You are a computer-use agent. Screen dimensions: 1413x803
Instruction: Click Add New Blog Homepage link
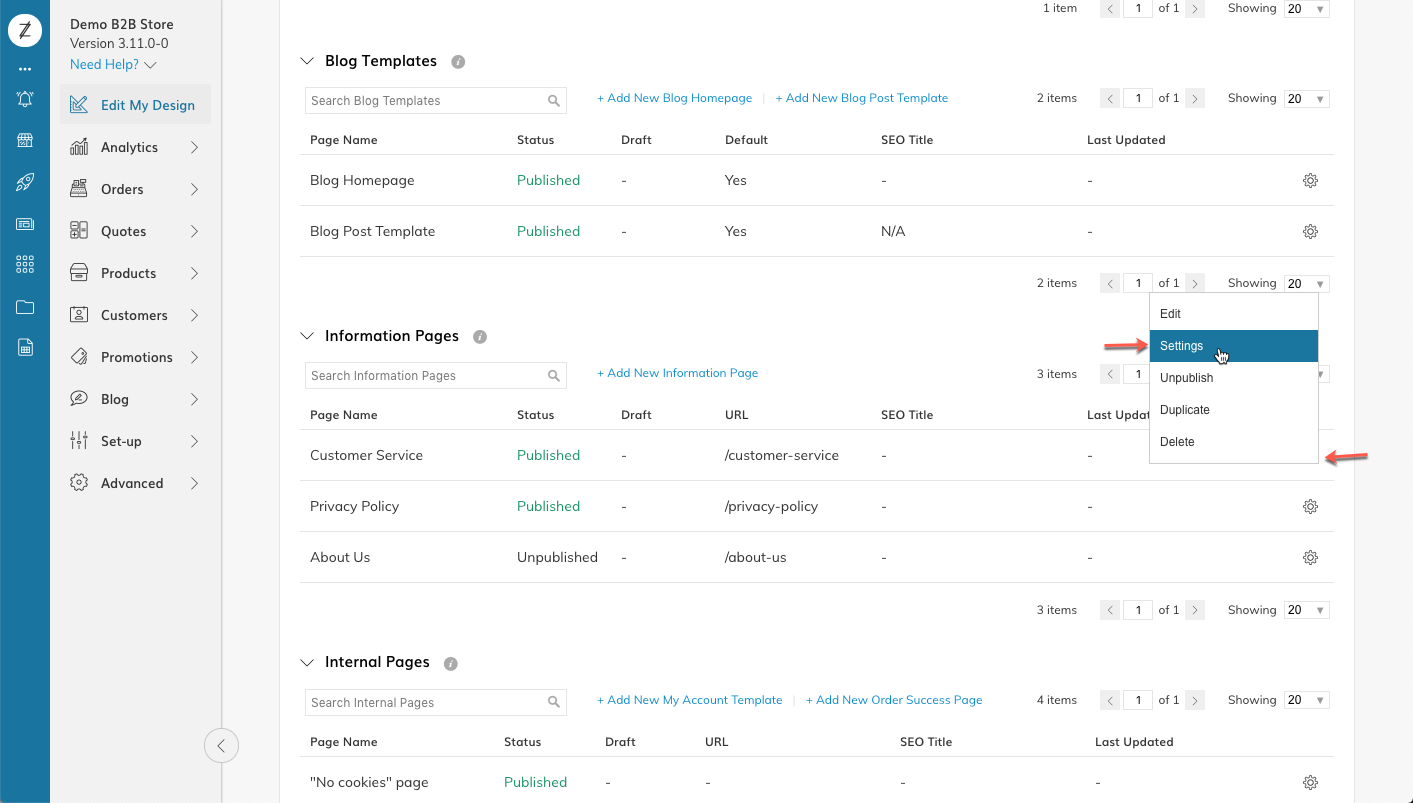675,98
